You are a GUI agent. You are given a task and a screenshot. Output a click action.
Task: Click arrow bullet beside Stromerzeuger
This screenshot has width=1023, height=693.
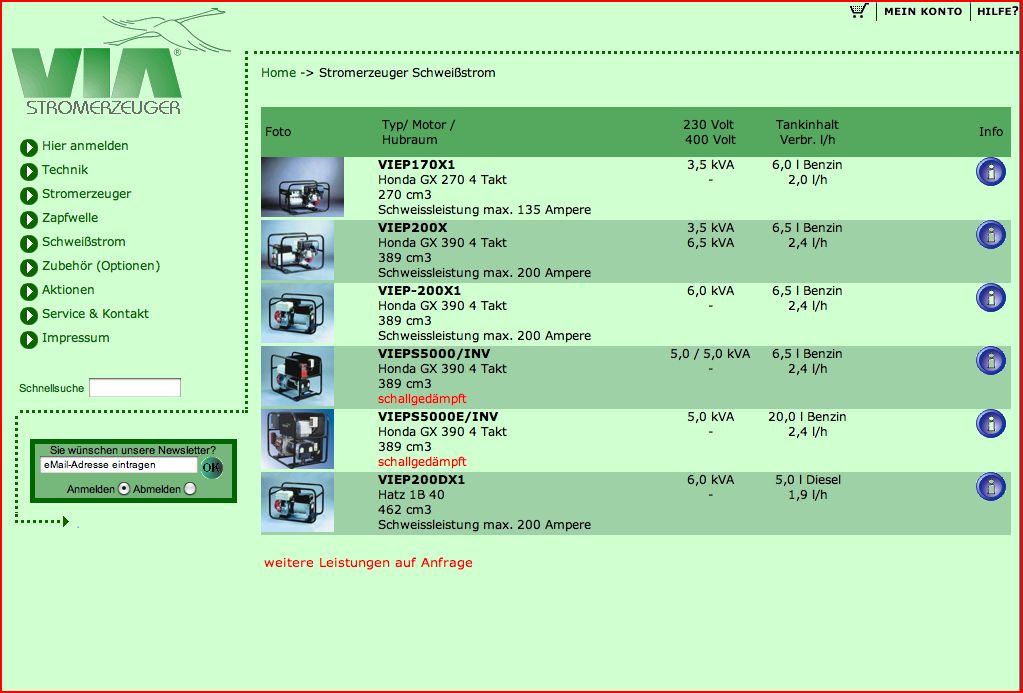point(29,196)
